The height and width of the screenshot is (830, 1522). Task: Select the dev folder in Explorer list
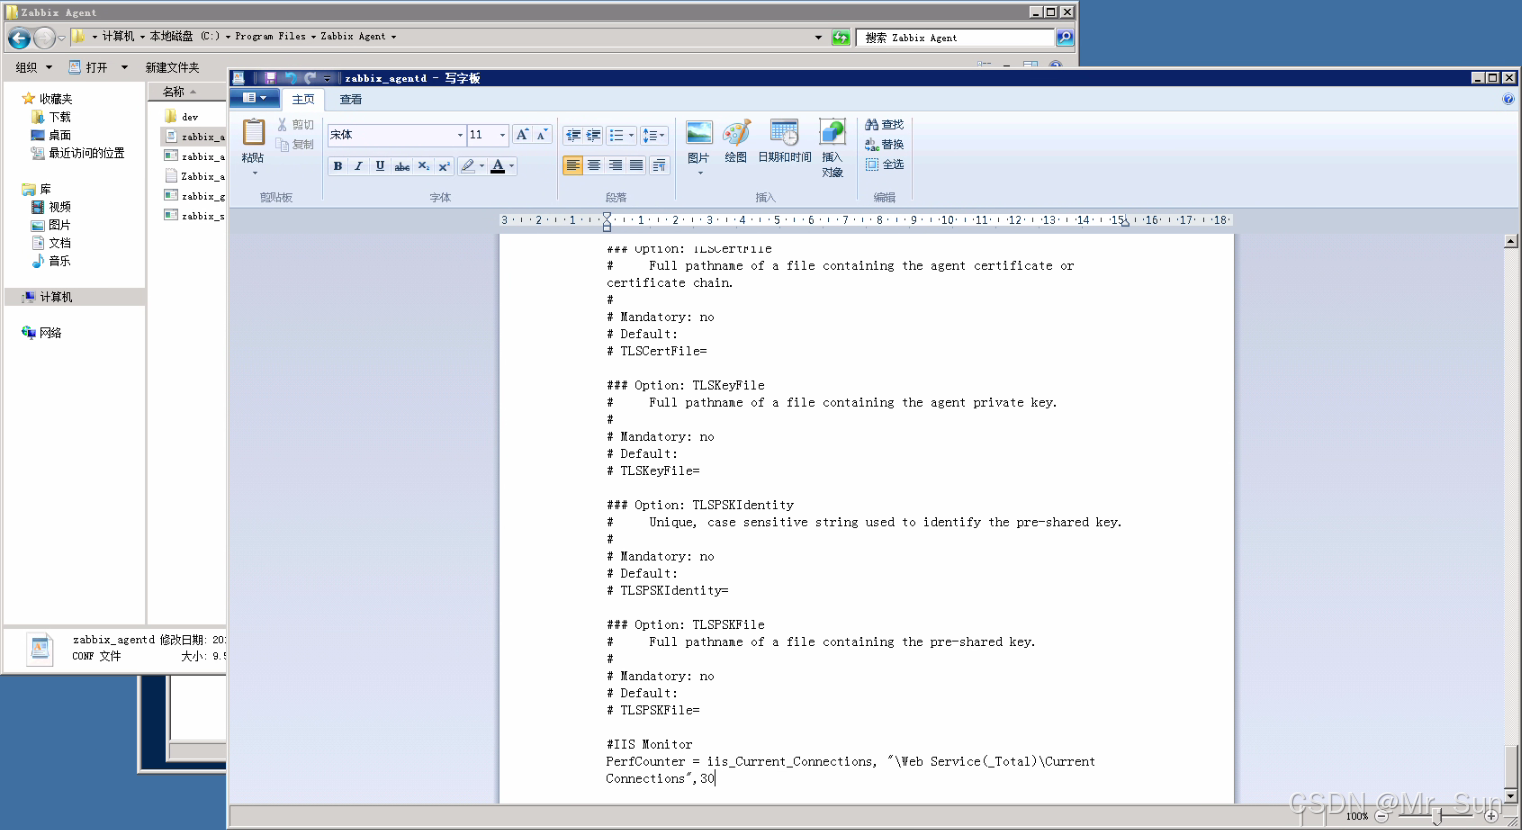pos(182,117)
